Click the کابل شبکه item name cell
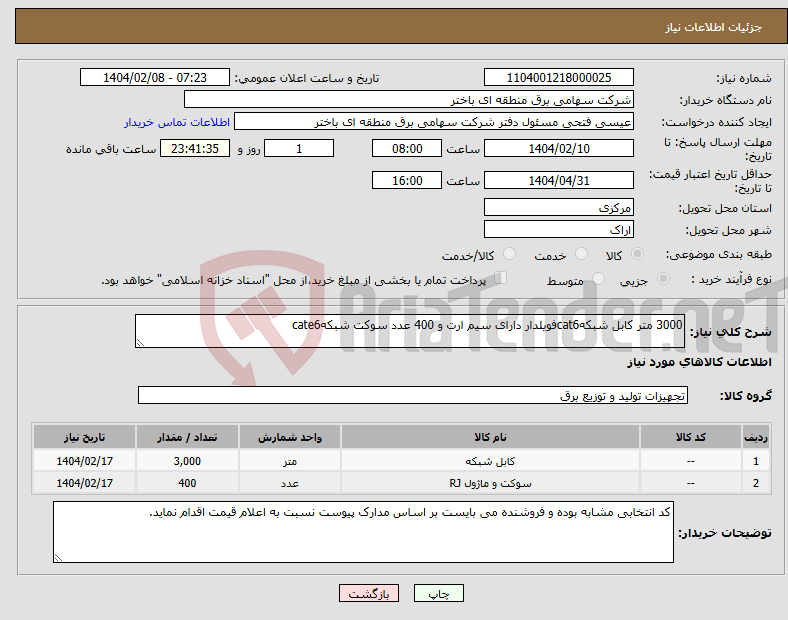The image size is (788, 620). pos(490,461)
